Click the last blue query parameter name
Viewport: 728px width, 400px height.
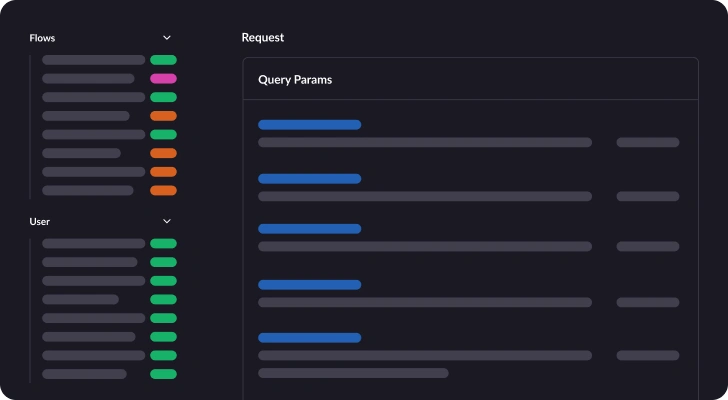pos(309,338)
